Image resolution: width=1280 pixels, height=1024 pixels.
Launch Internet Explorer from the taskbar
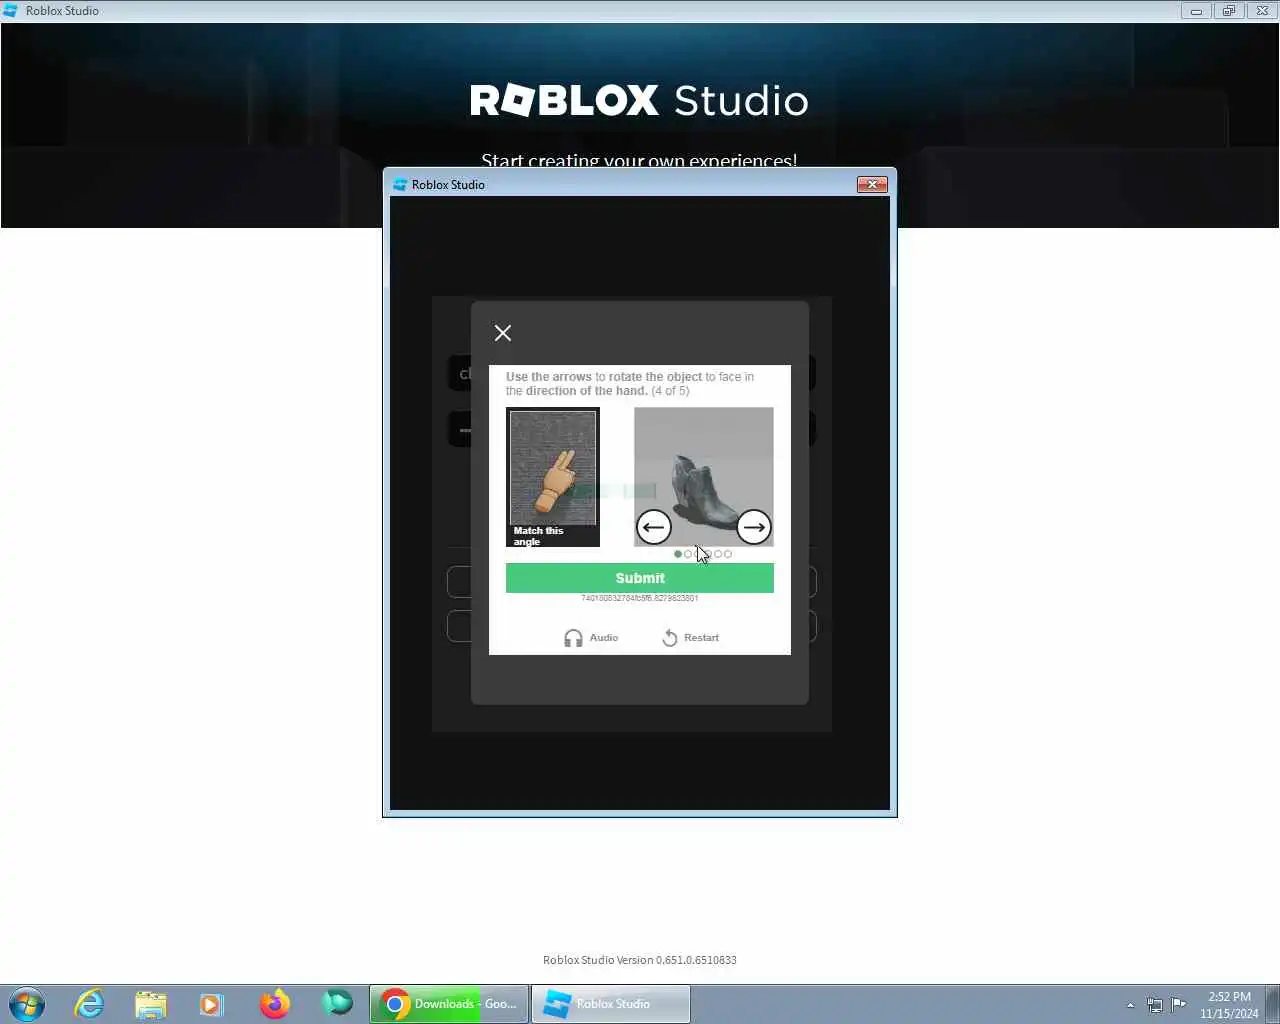point(89,1004)
